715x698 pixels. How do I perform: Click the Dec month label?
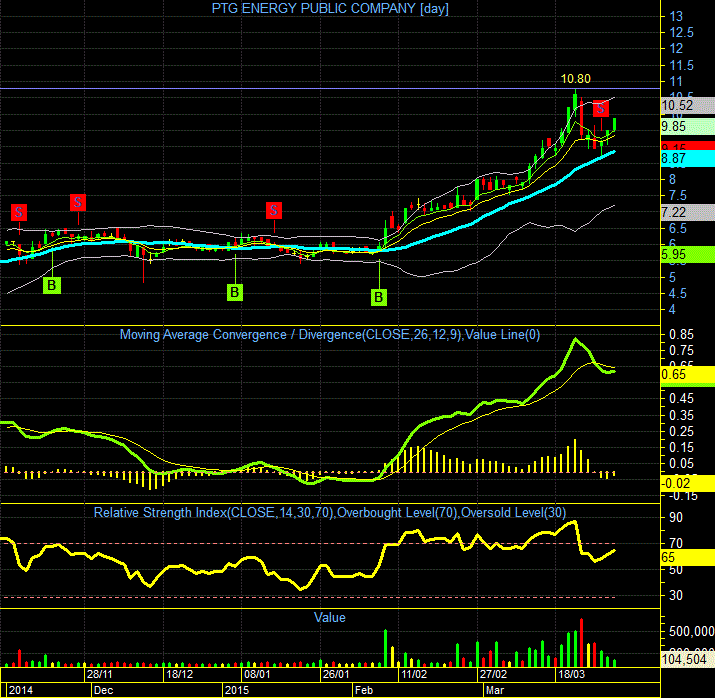click(x=104, y=690)
